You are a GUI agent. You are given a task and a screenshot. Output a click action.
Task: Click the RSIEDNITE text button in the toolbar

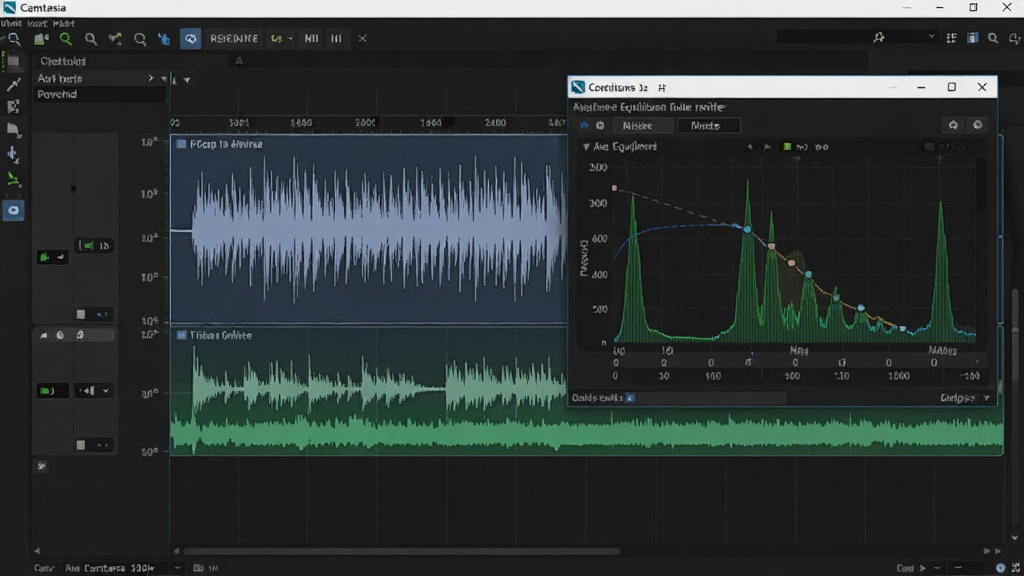234,39
